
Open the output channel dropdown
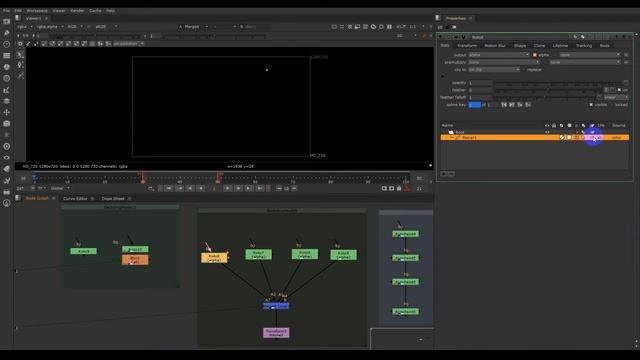[499, 55]
